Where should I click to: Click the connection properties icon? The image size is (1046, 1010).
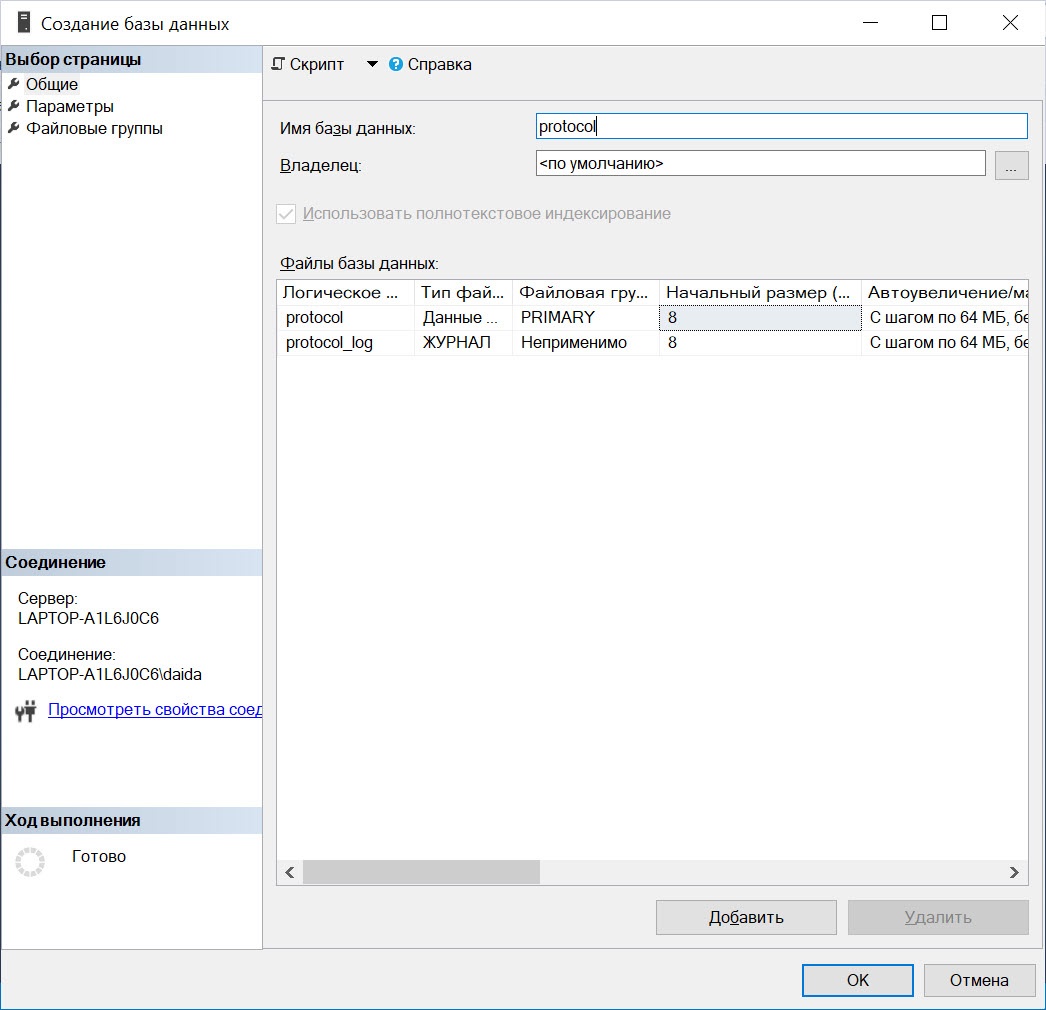coord(26,711)
